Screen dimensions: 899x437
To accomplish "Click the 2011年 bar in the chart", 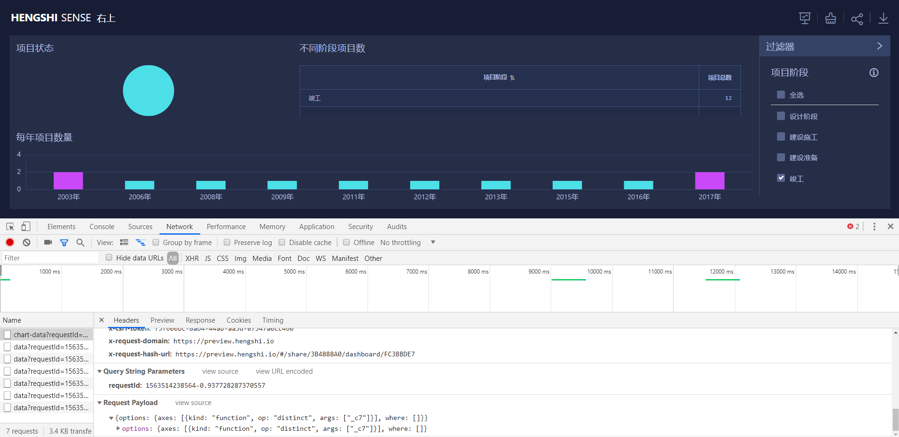I will tap(353, 185).
